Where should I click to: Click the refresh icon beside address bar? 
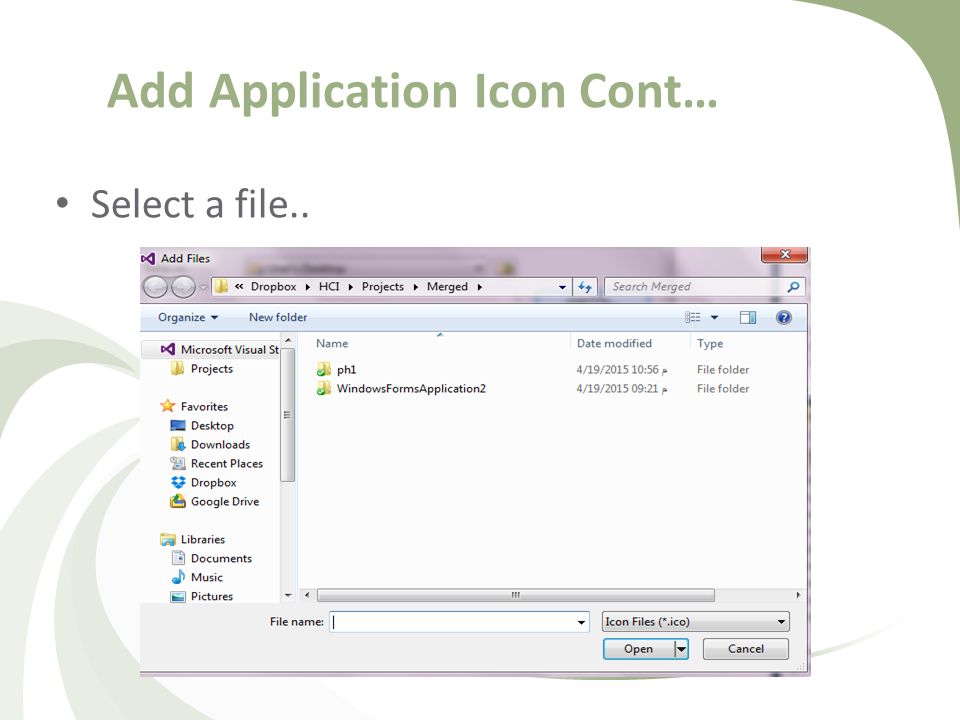click(585, 287)
